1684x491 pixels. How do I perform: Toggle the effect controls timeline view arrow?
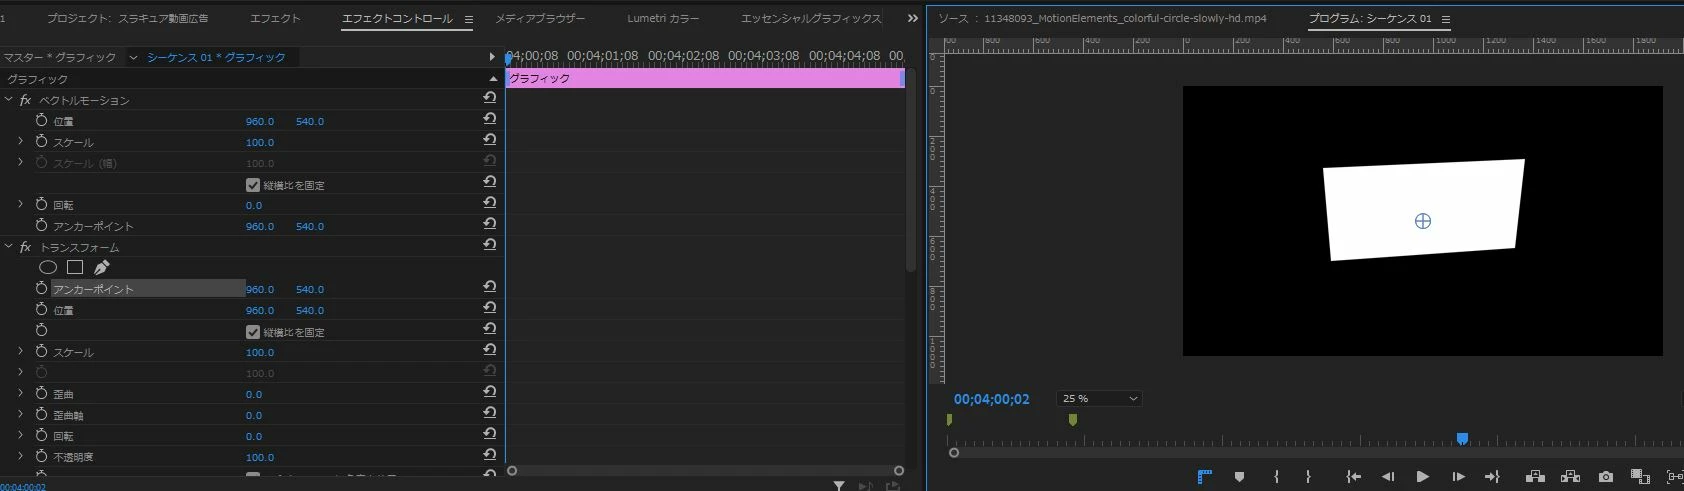[491, 57]
